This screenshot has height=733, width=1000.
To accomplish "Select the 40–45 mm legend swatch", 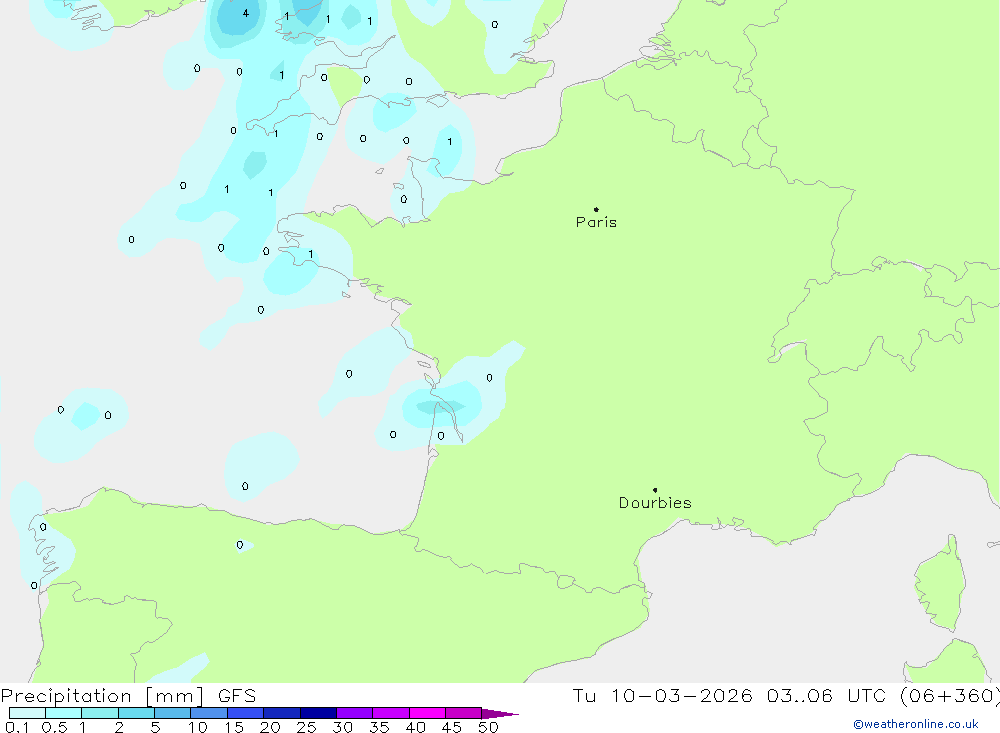I will click(x=427, y=713).
